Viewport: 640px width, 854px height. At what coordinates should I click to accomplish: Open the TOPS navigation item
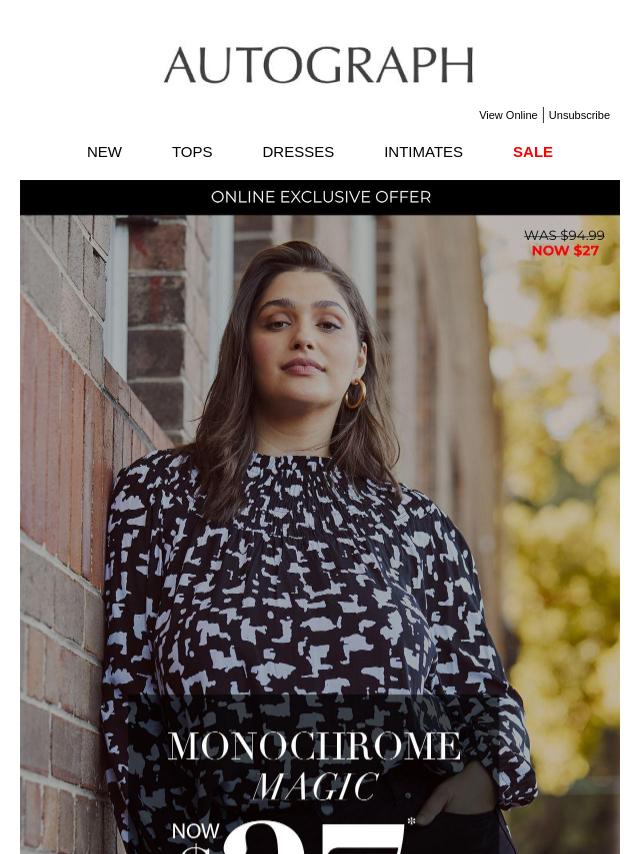coord(192,152)
